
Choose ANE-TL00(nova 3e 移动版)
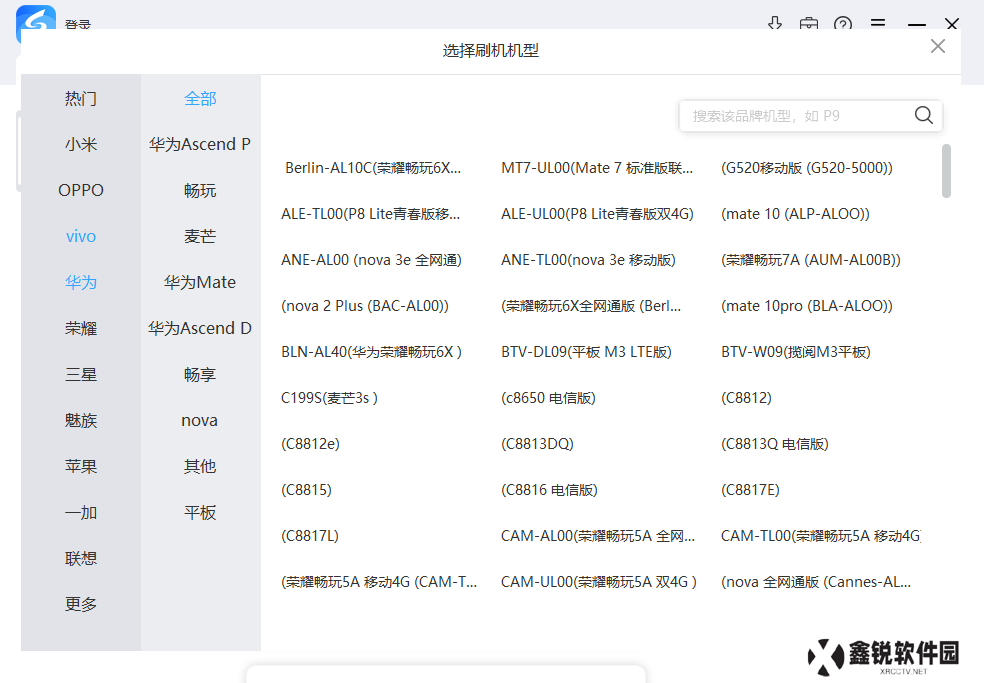coord(588,260)
